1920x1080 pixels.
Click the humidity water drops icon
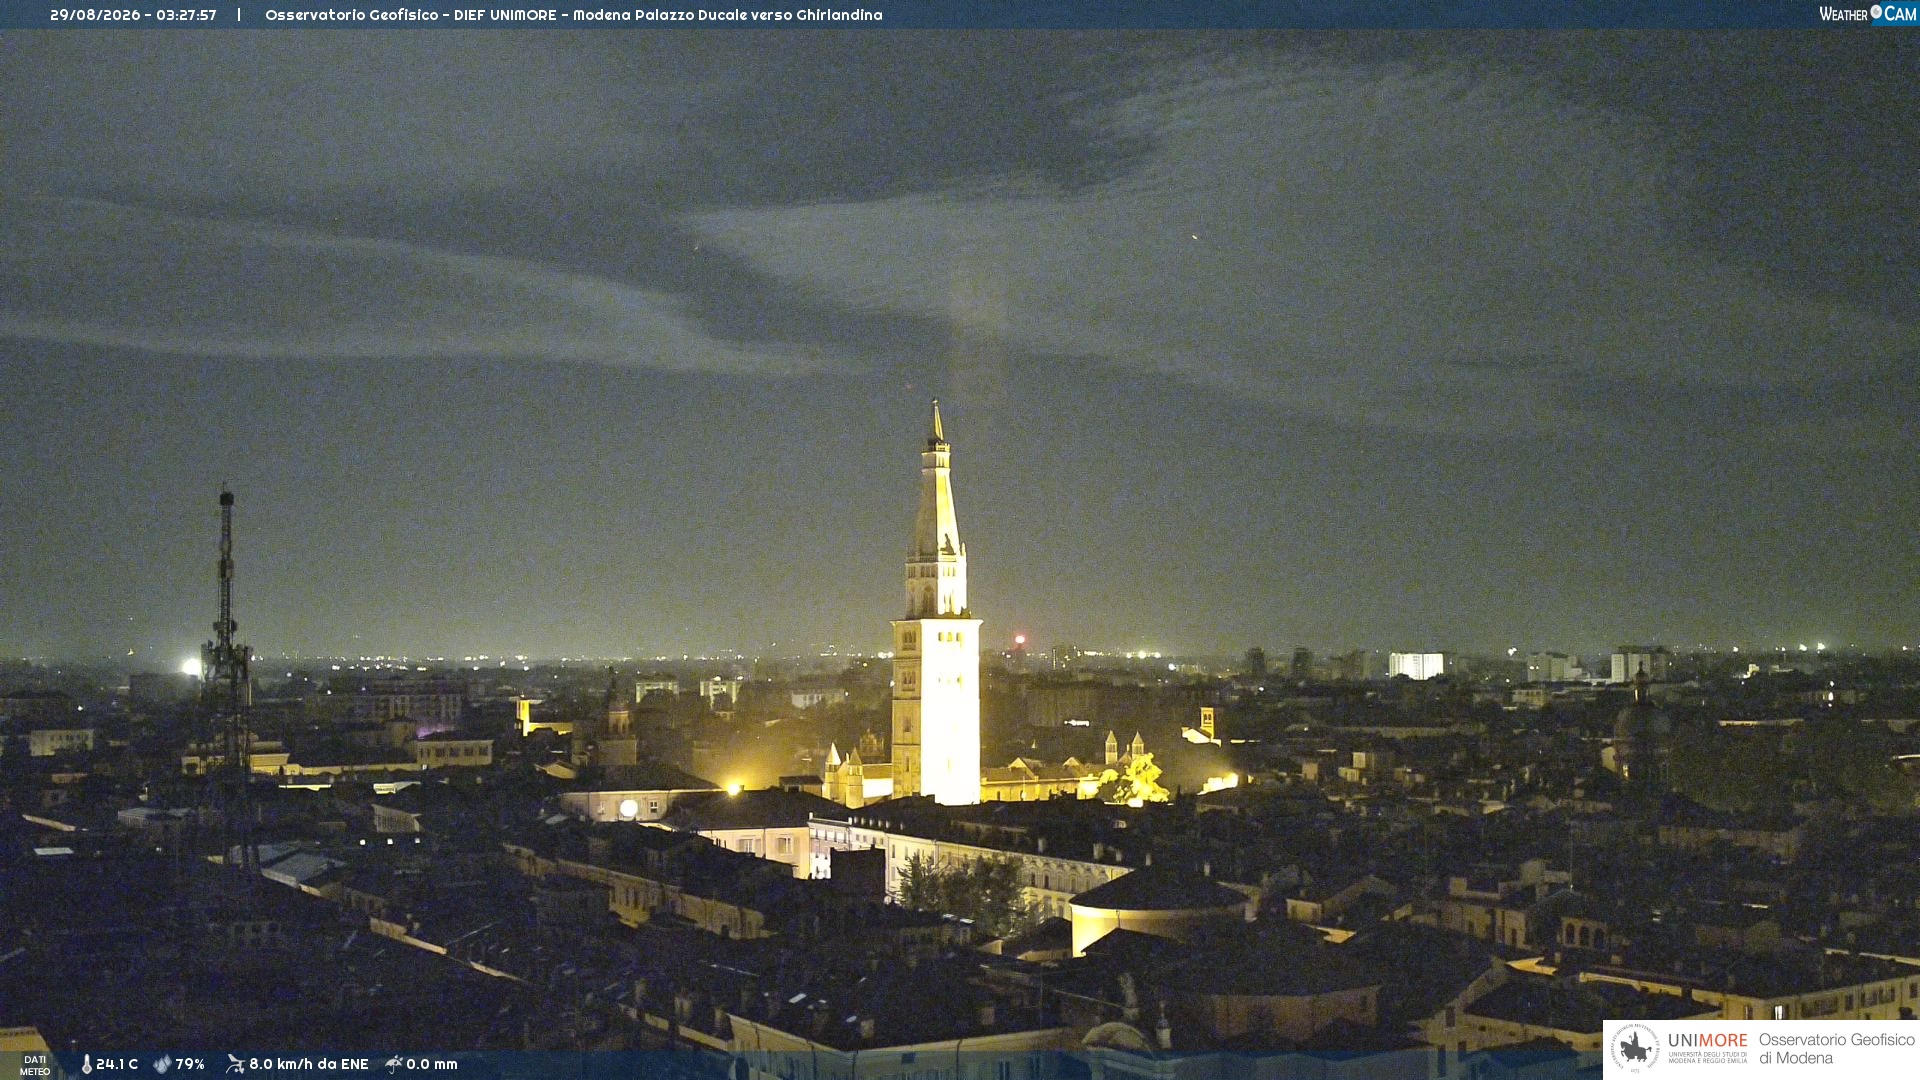(162, 1064)
